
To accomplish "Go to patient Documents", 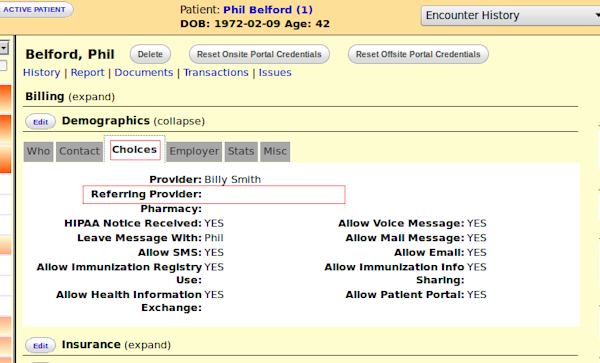I will [143, 73].
